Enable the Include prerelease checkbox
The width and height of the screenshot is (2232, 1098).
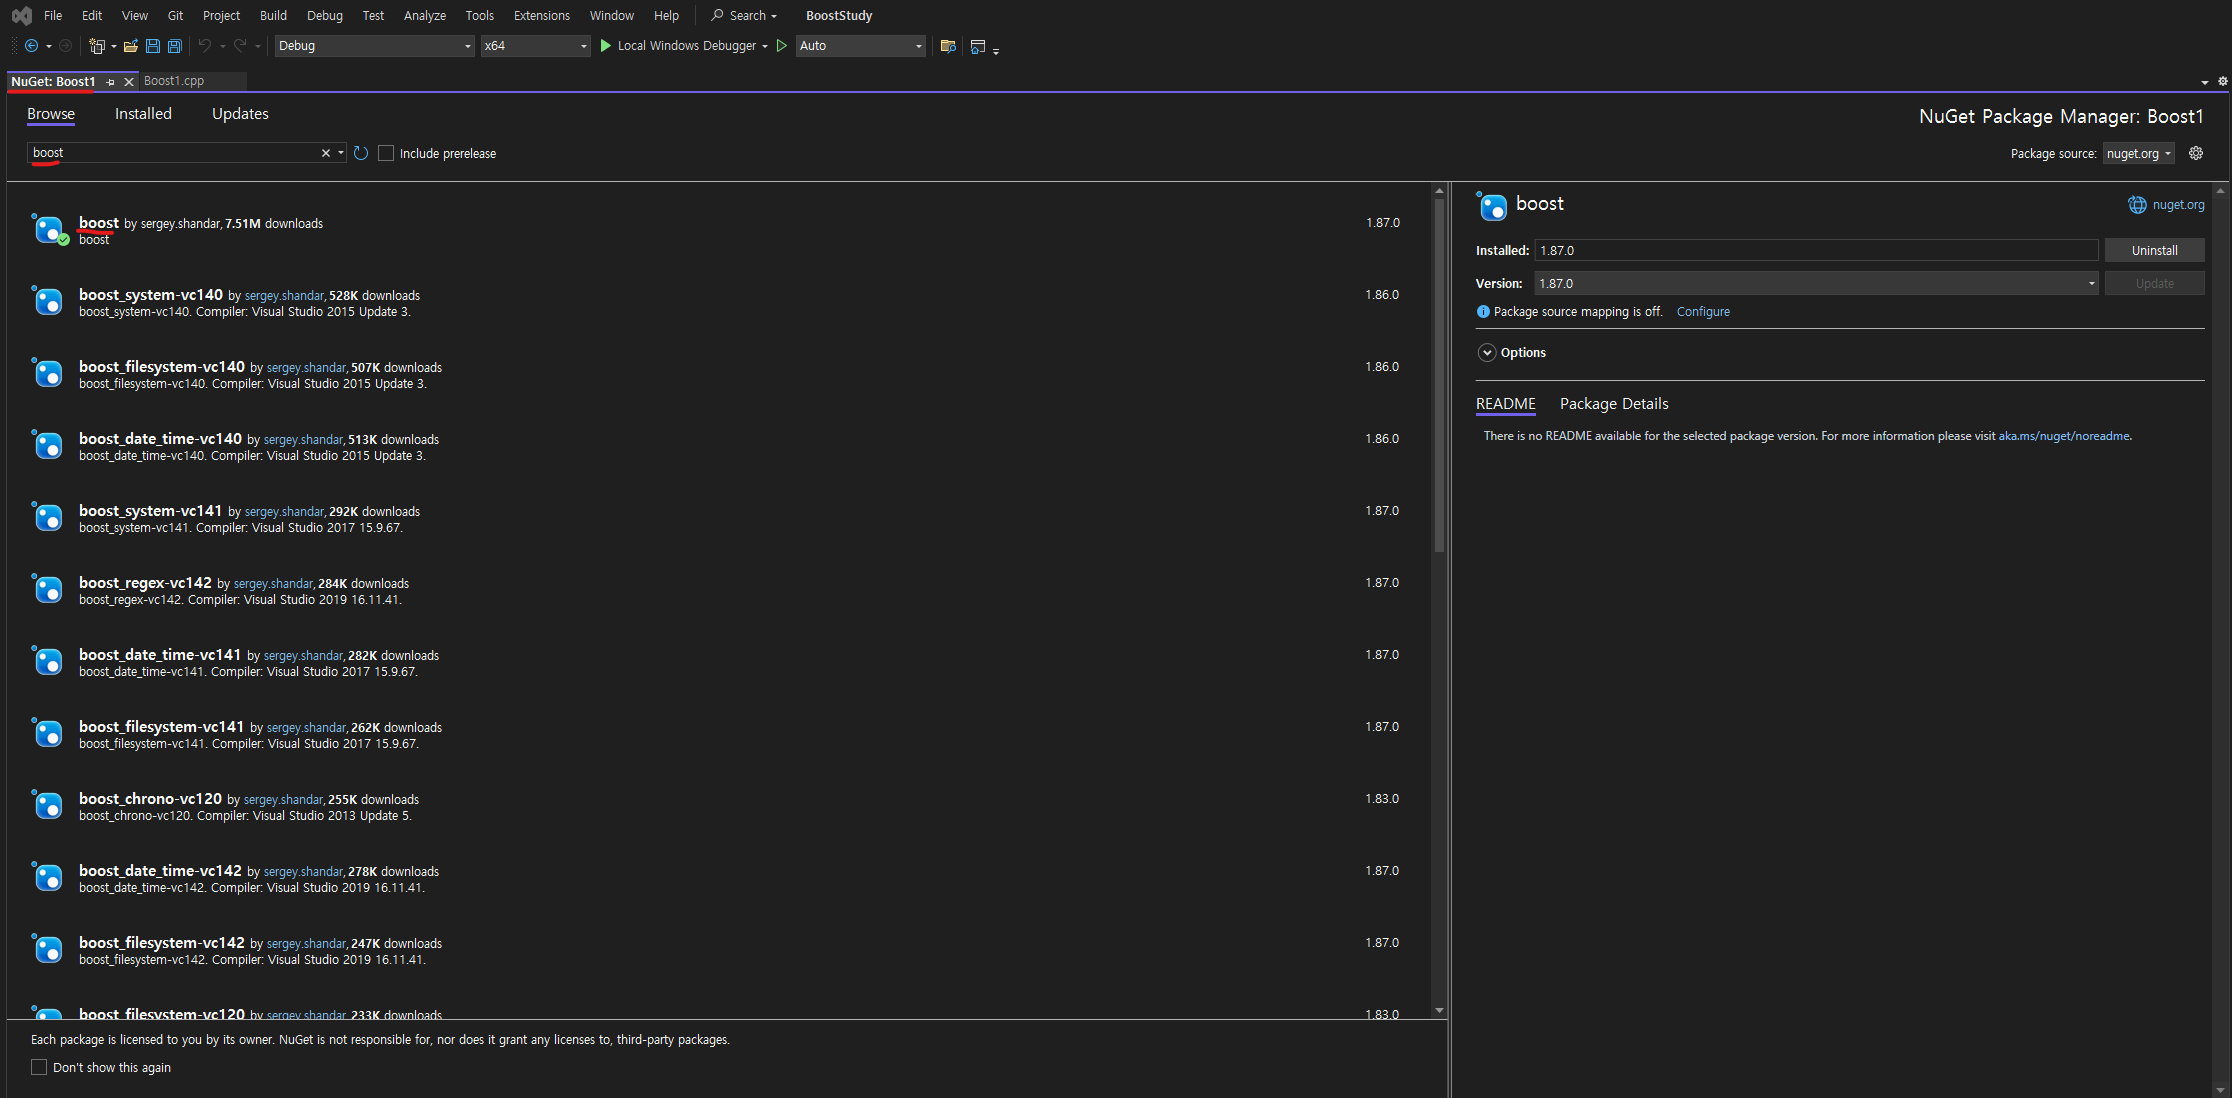click(386, 153)
